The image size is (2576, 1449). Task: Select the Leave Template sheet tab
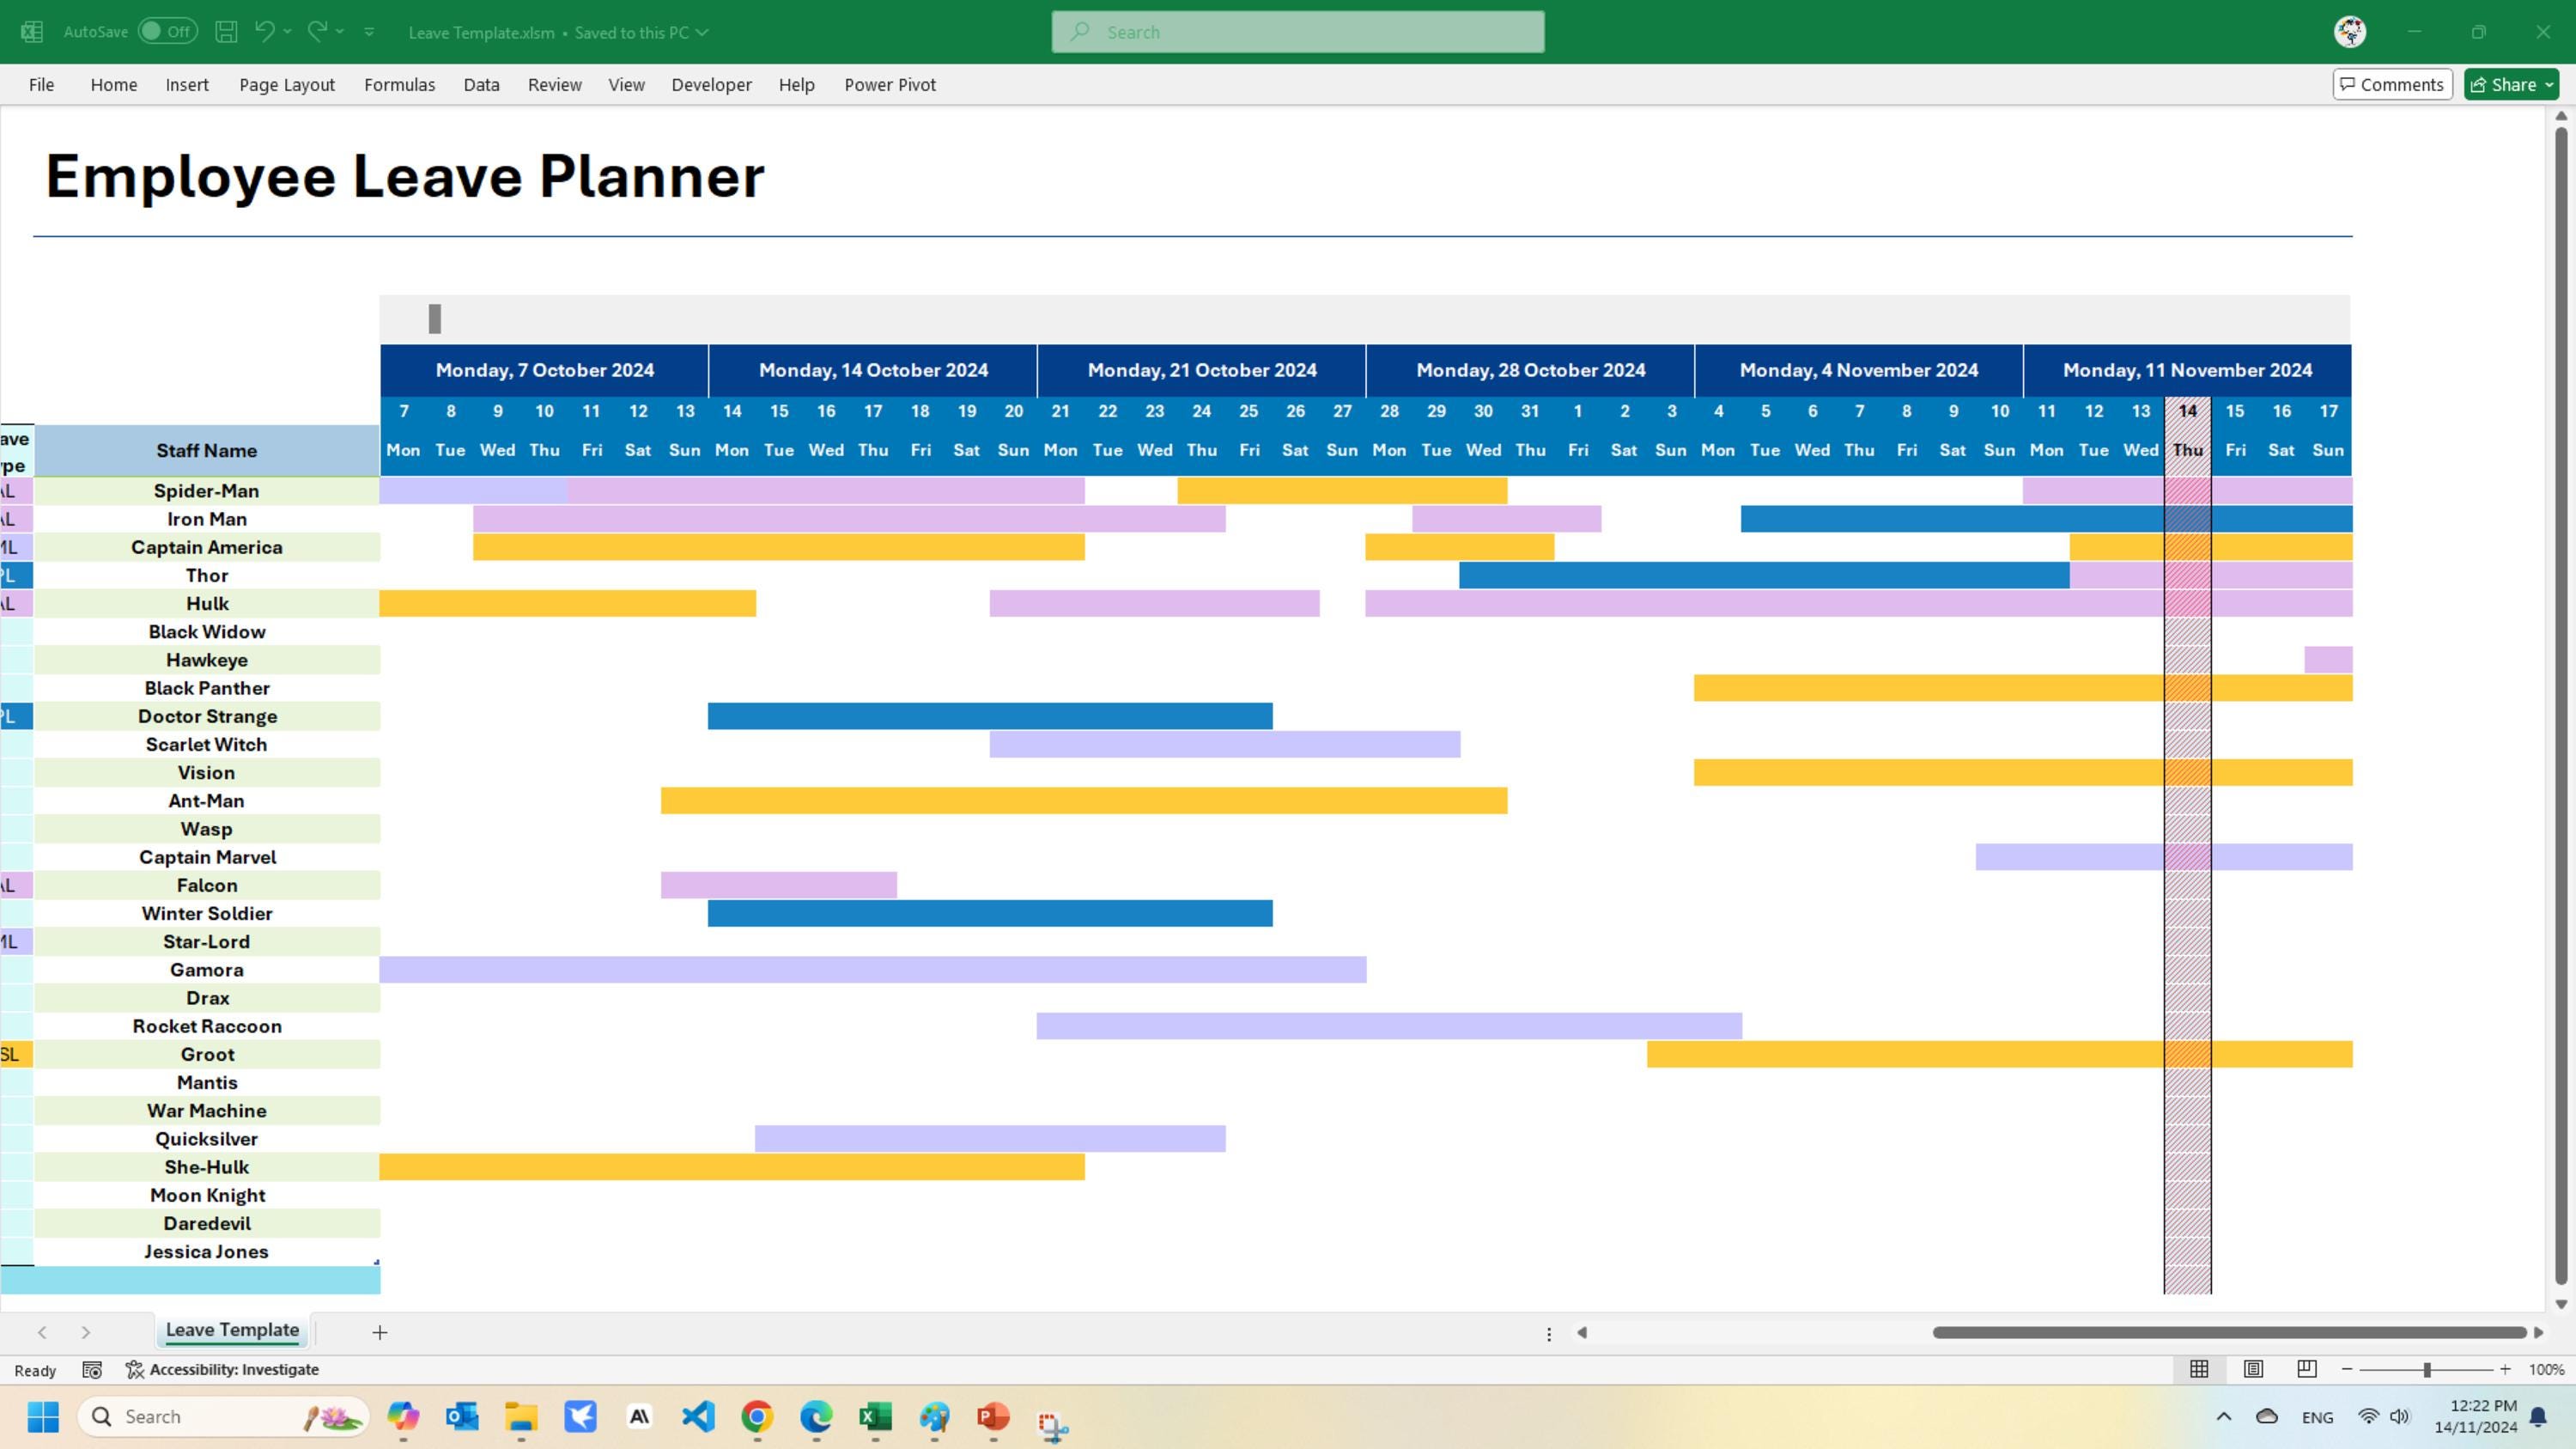(231, 1330)
